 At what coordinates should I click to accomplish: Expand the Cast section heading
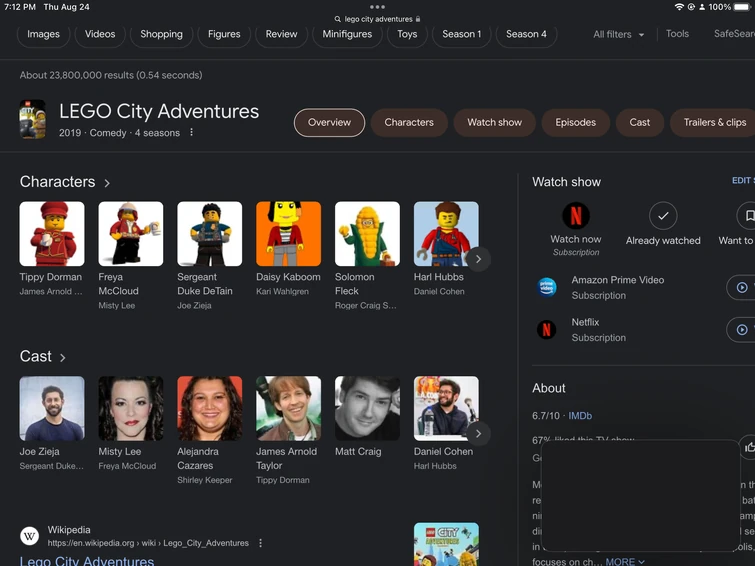(42, 356)
